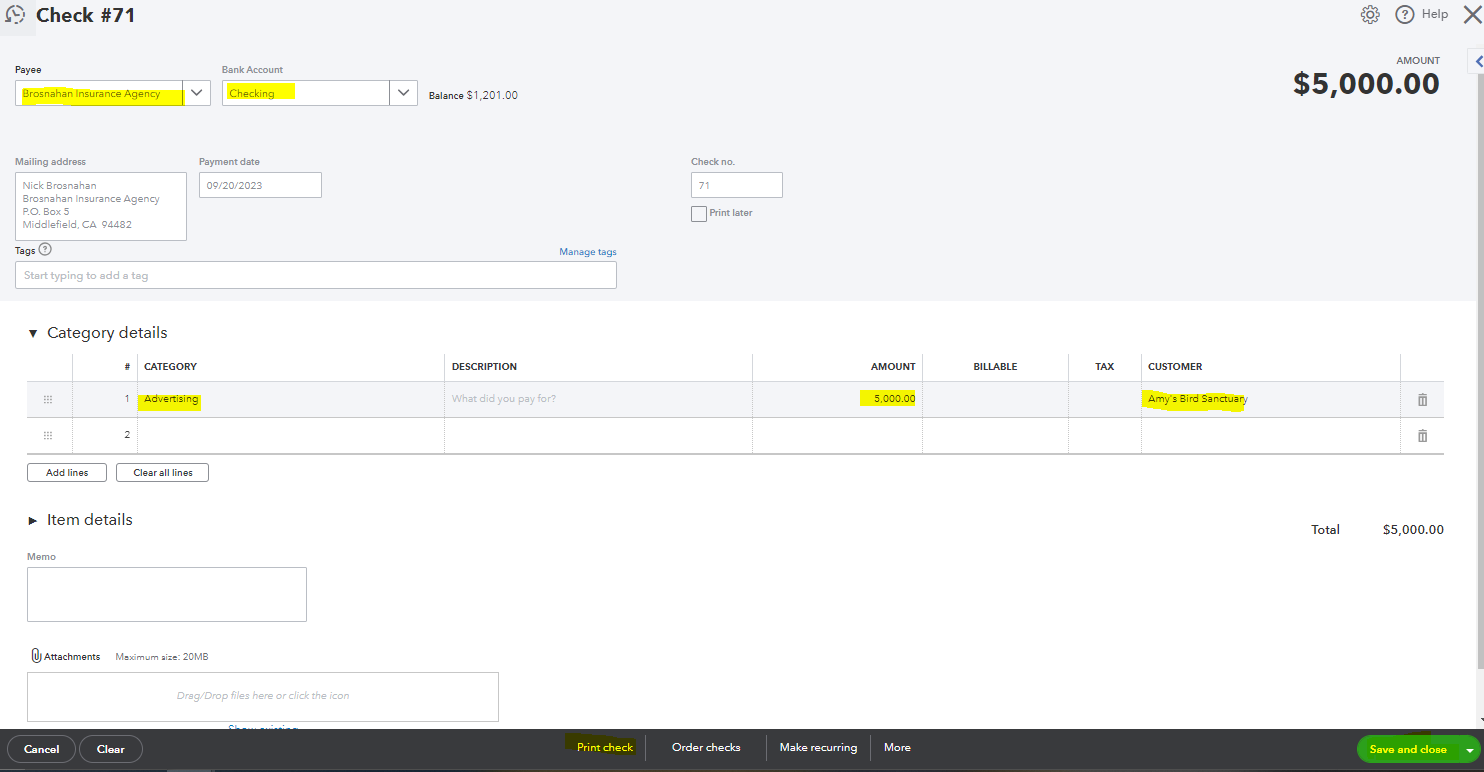The image size is (1484, 772).
Task: Open the More menu in bottom bar
Action: 897,747
